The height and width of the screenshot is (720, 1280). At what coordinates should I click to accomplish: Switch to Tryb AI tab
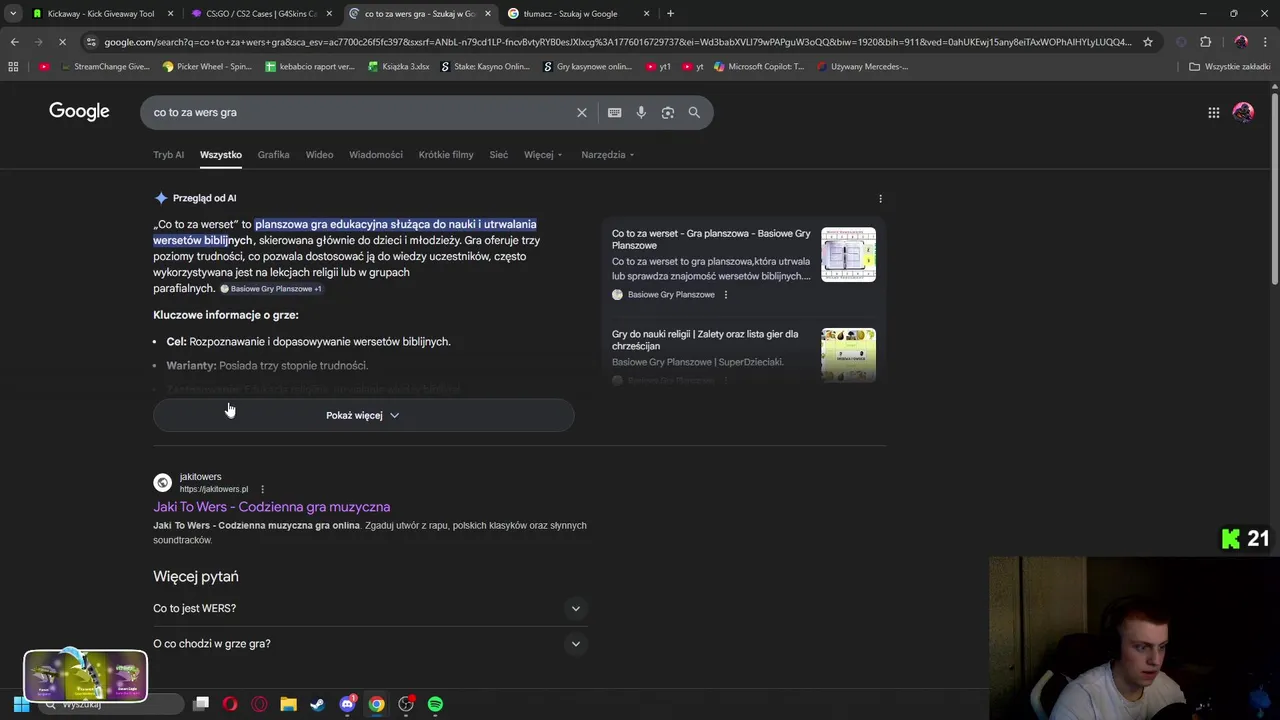[x=168, y=155]
